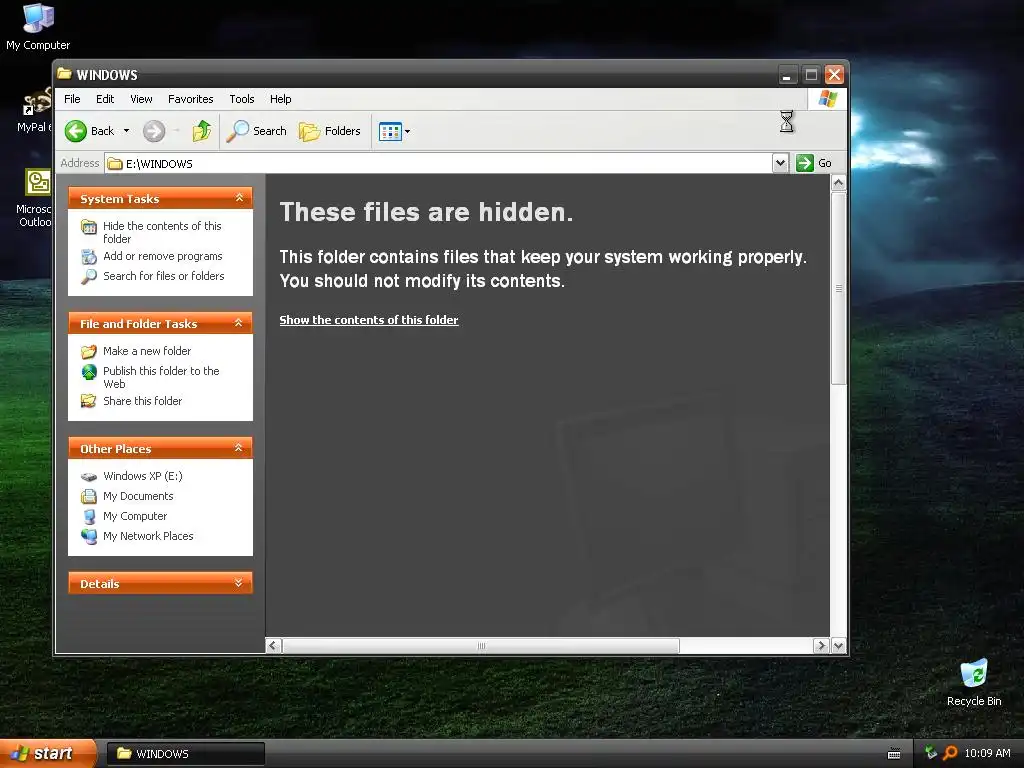Go up one folder level icon
Screen dimensions: 1024x768
pos(202,131)
